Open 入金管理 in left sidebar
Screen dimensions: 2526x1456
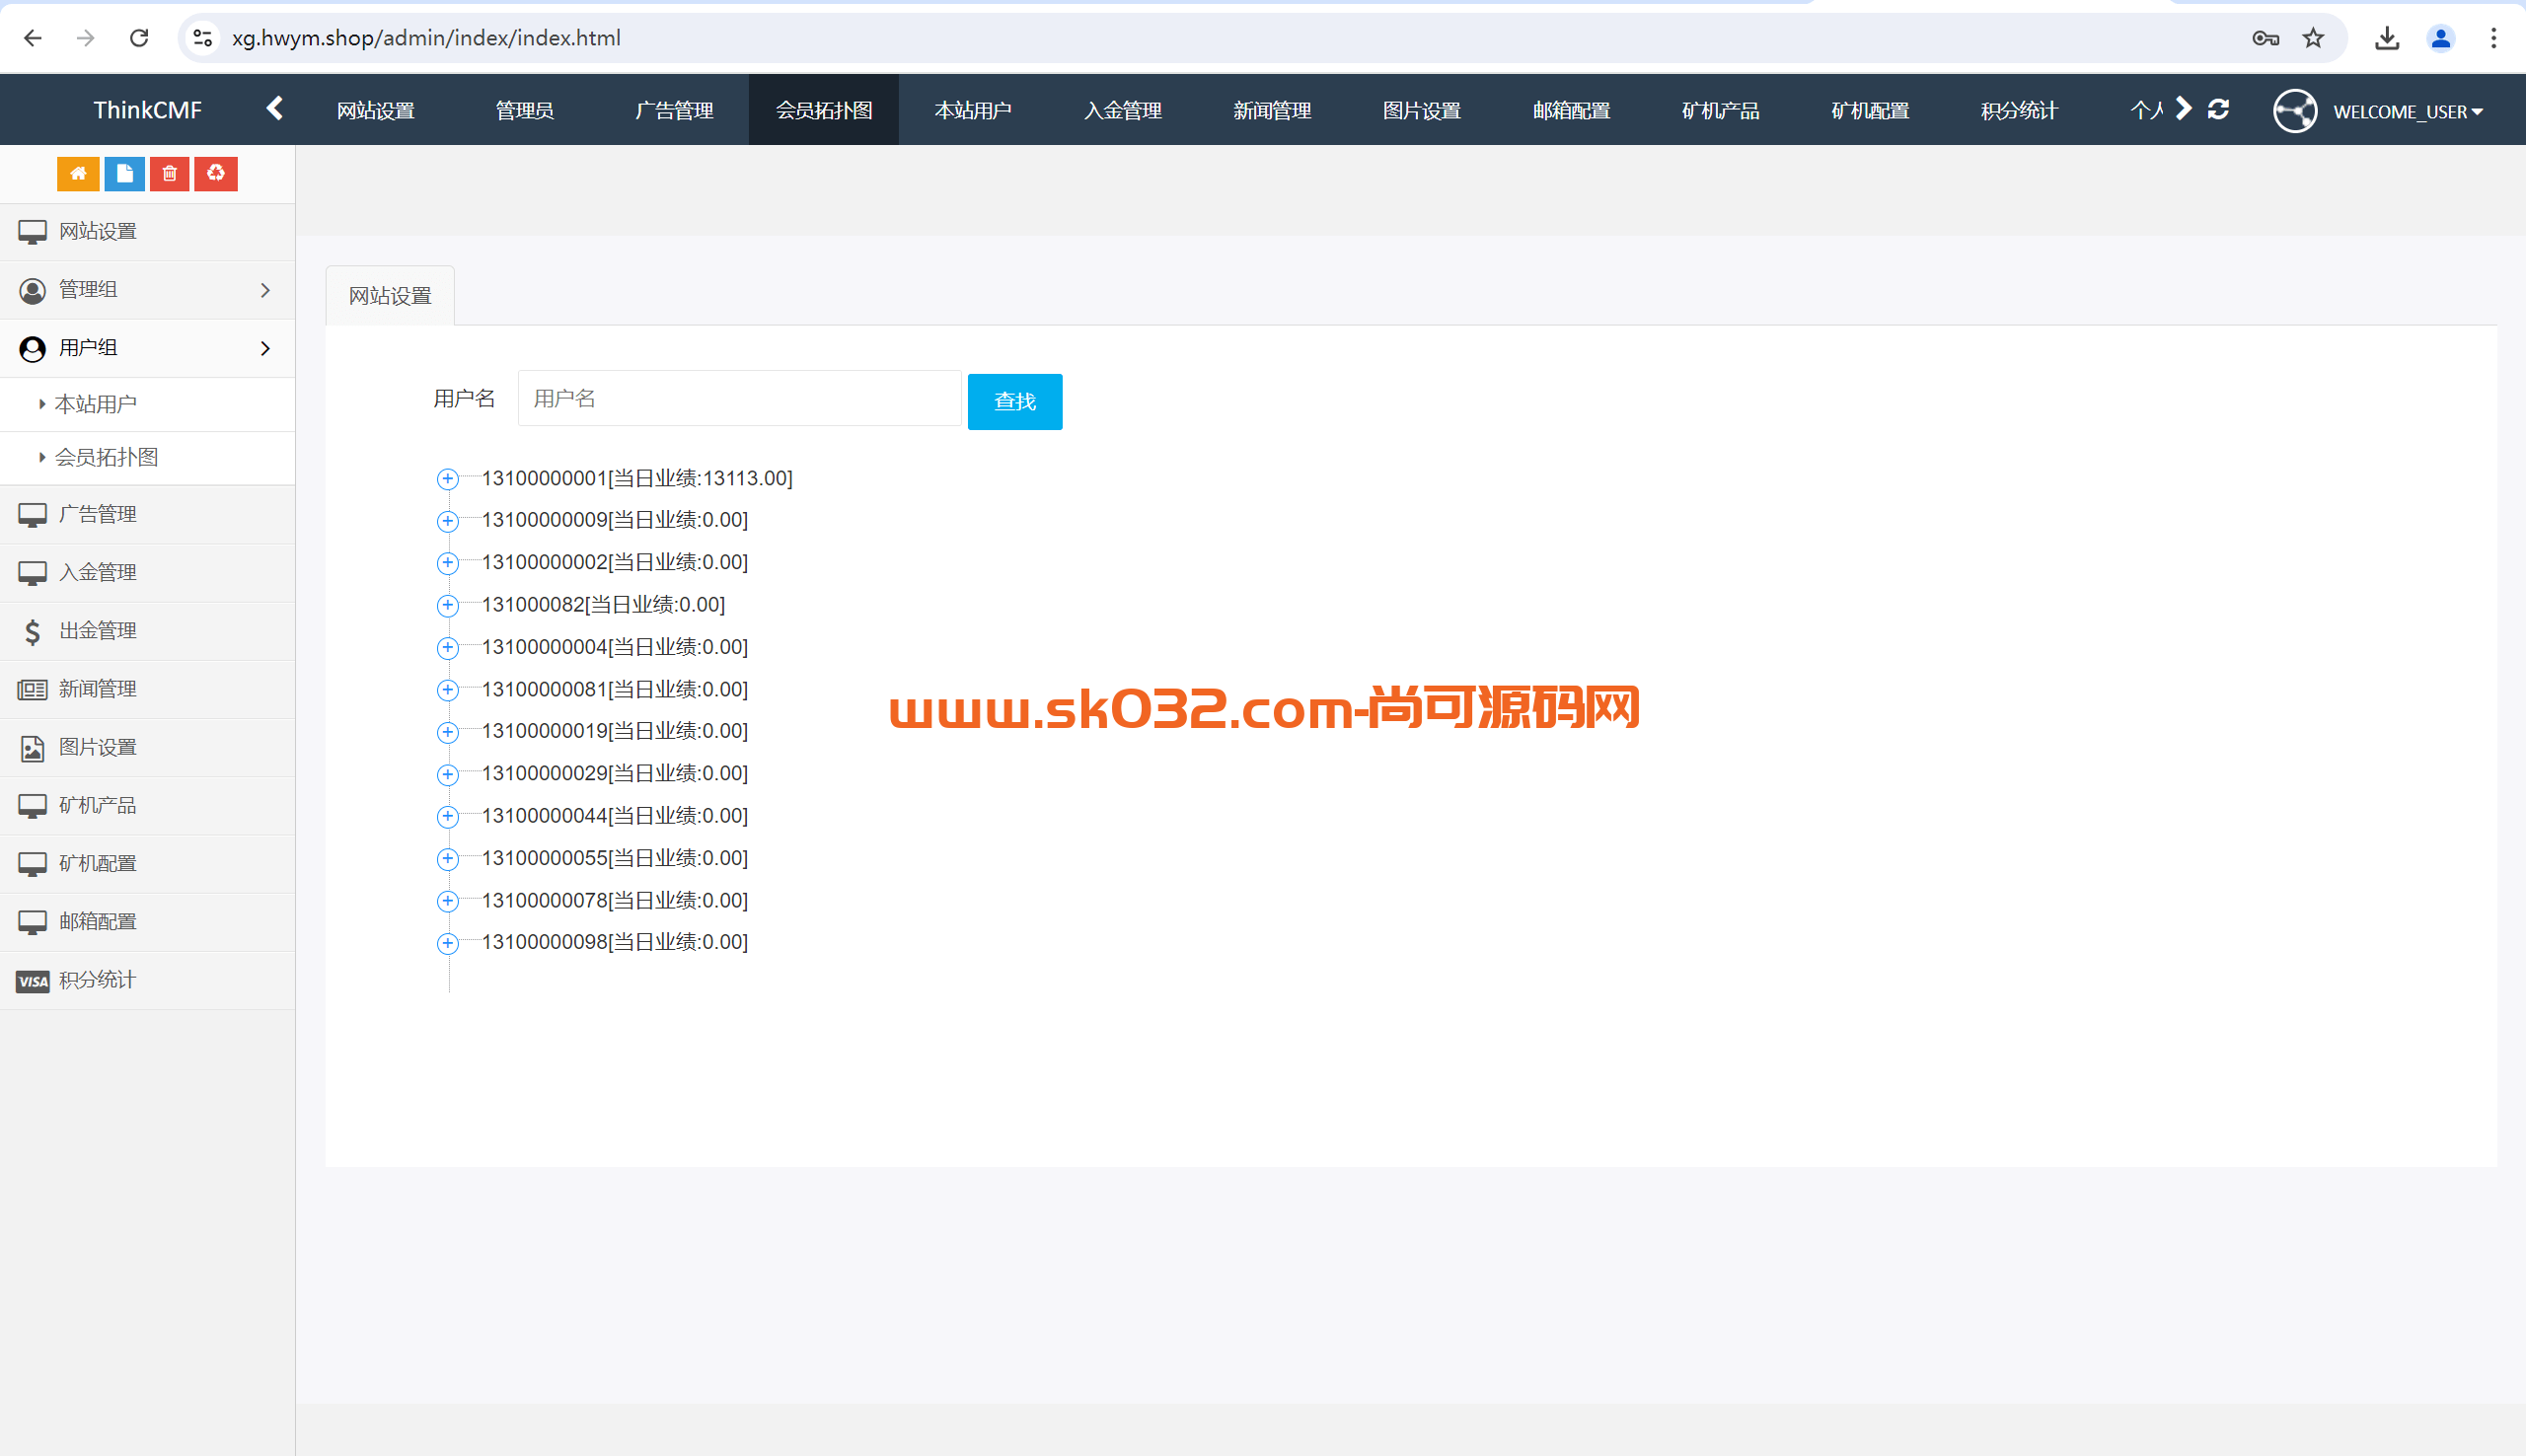147,573
